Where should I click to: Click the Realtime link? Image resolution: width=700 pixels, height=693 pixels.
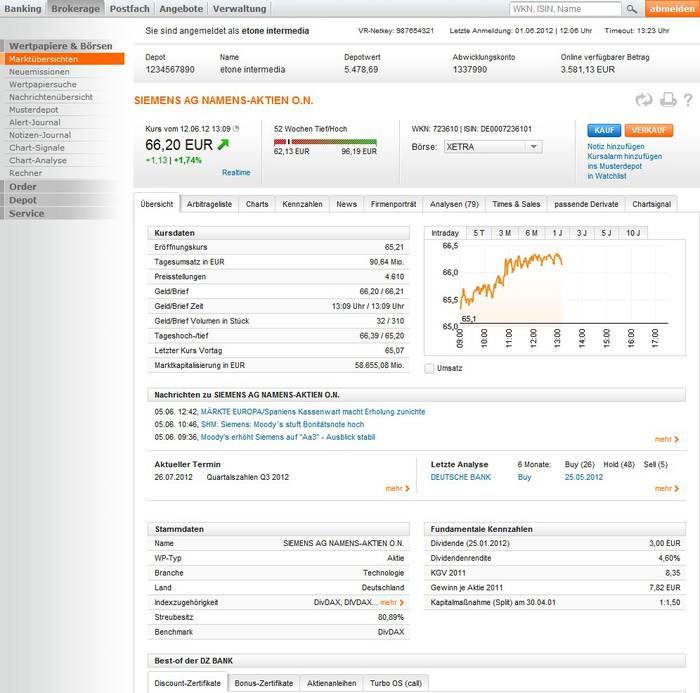click(236, 172)
